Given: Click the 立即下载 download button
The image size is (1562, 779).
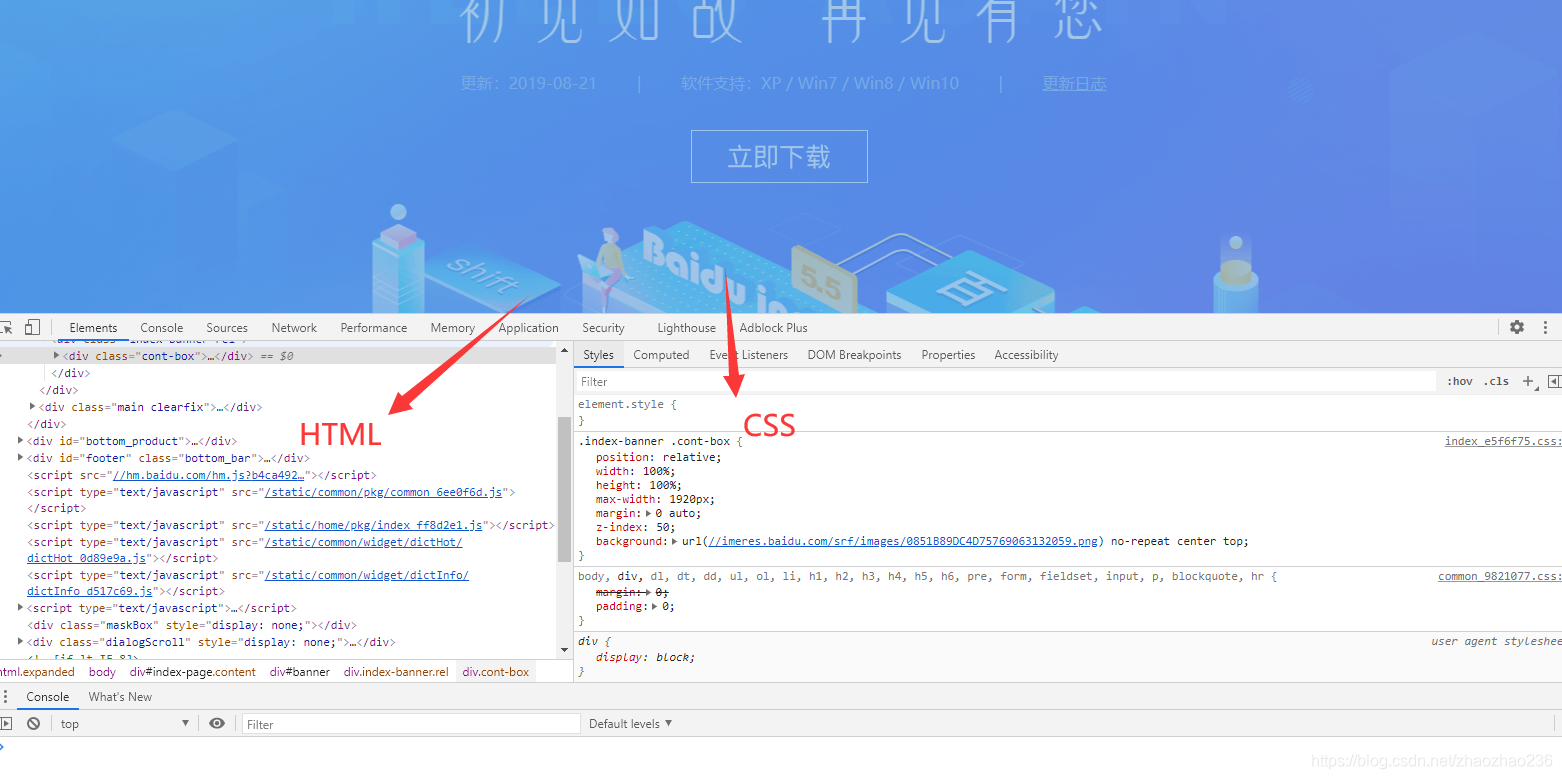Looking at the screenshot, I should pyautogui.click(x=779, y=157).
